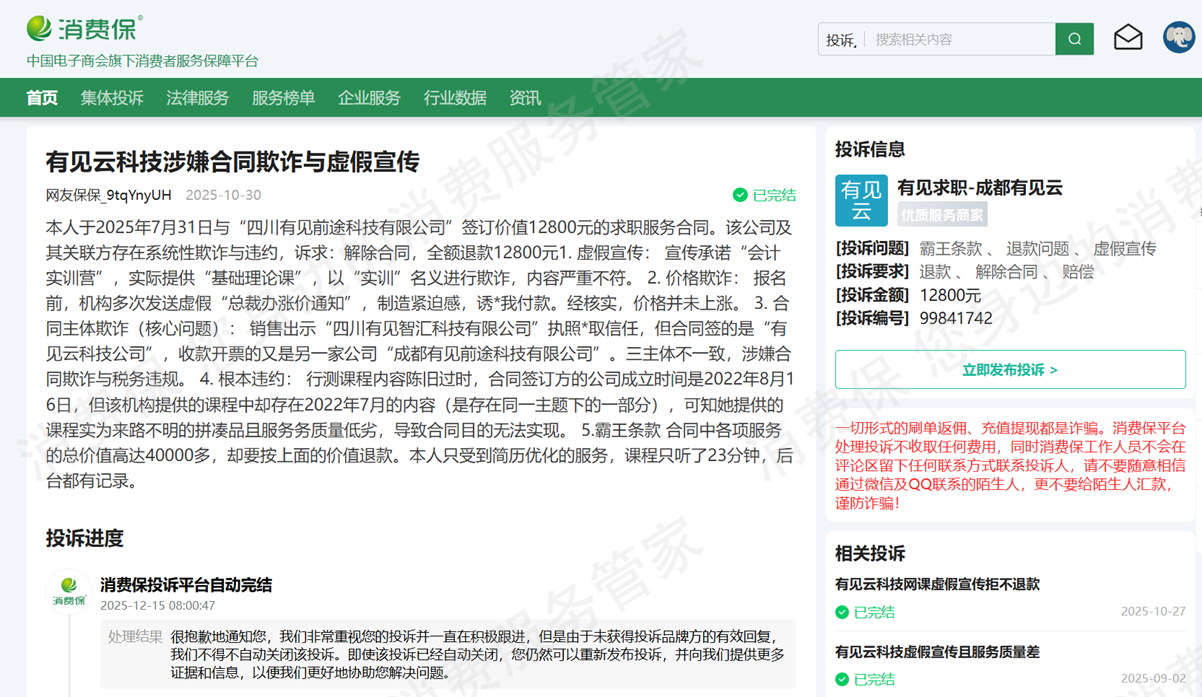Click the 优质服务商家 badge
Viewport: 1202px width, 697px height.
pos(944,215)
